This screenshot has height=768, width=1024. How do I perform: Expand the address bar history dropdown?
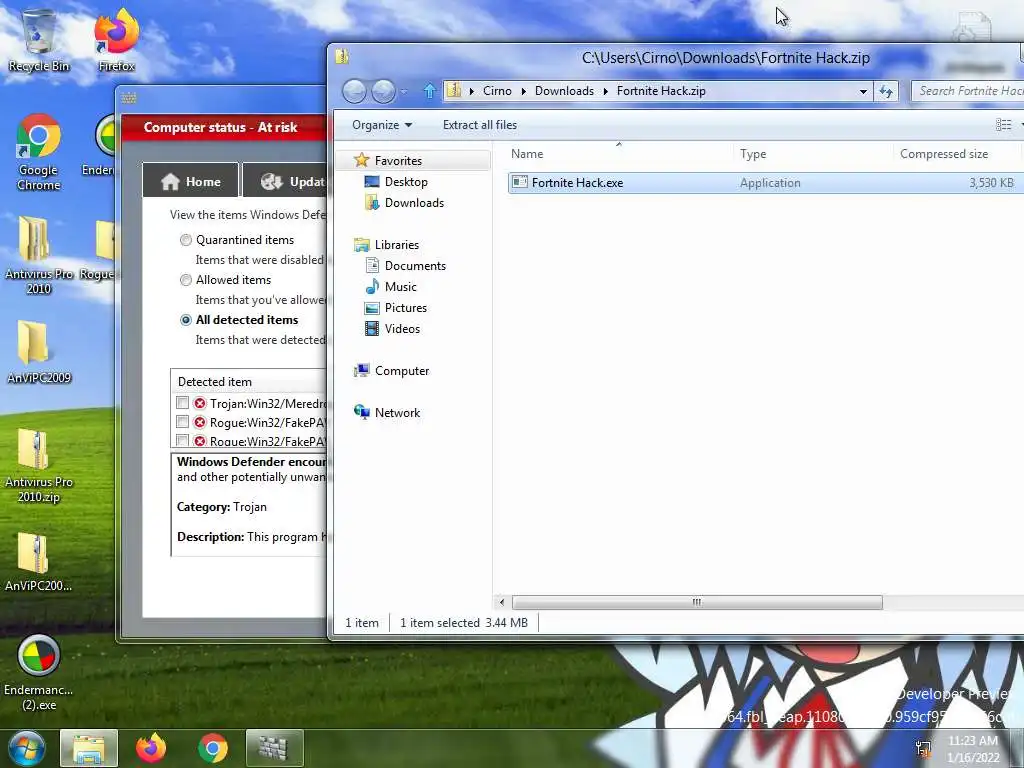863,91
